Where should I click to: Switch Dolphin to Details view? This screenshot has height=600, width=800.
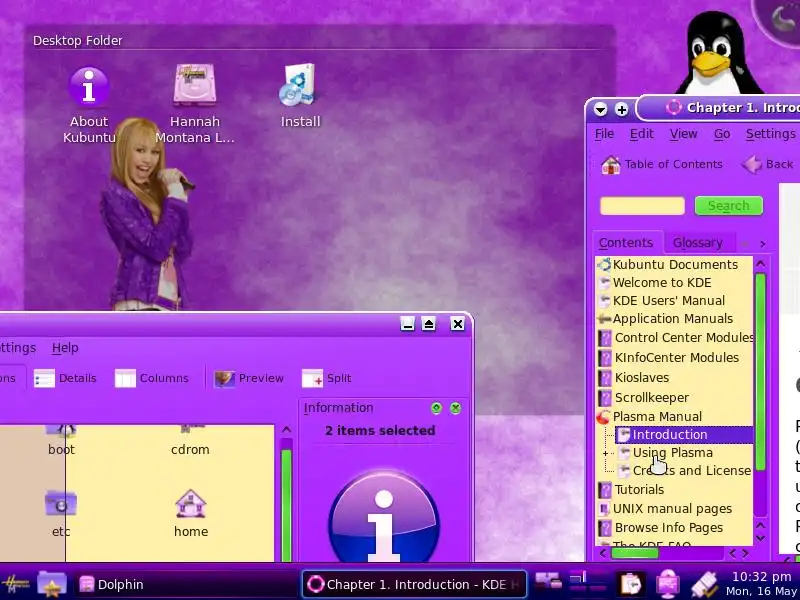[65, 378]
